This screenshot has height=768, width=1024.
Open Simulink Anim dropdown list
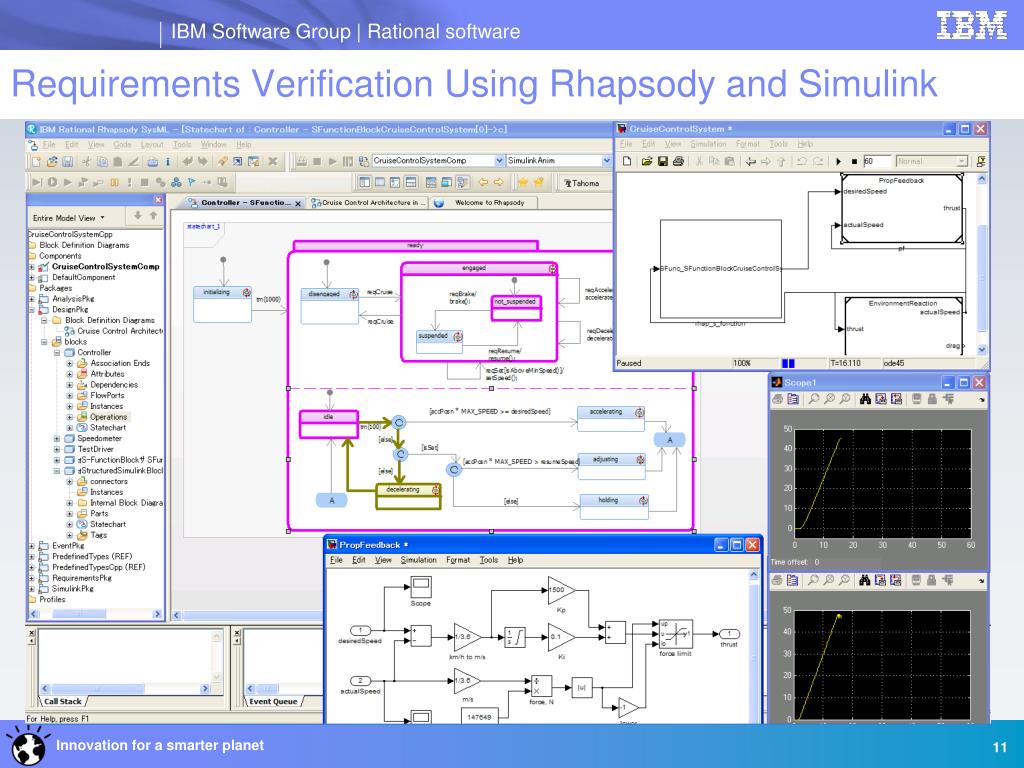(606, 161)
